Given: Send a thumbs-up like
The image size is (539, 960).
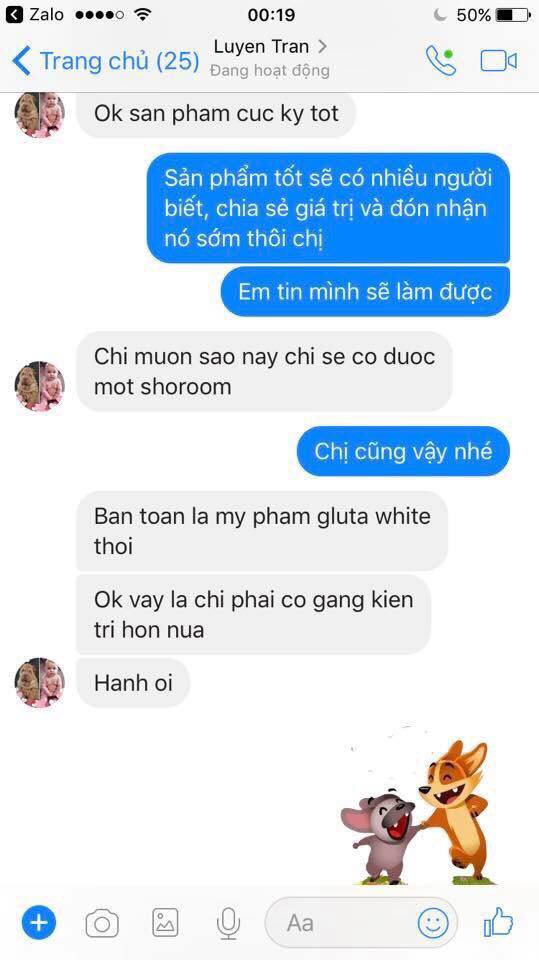Looking at the screenshot, I should [x=499, y=921].
